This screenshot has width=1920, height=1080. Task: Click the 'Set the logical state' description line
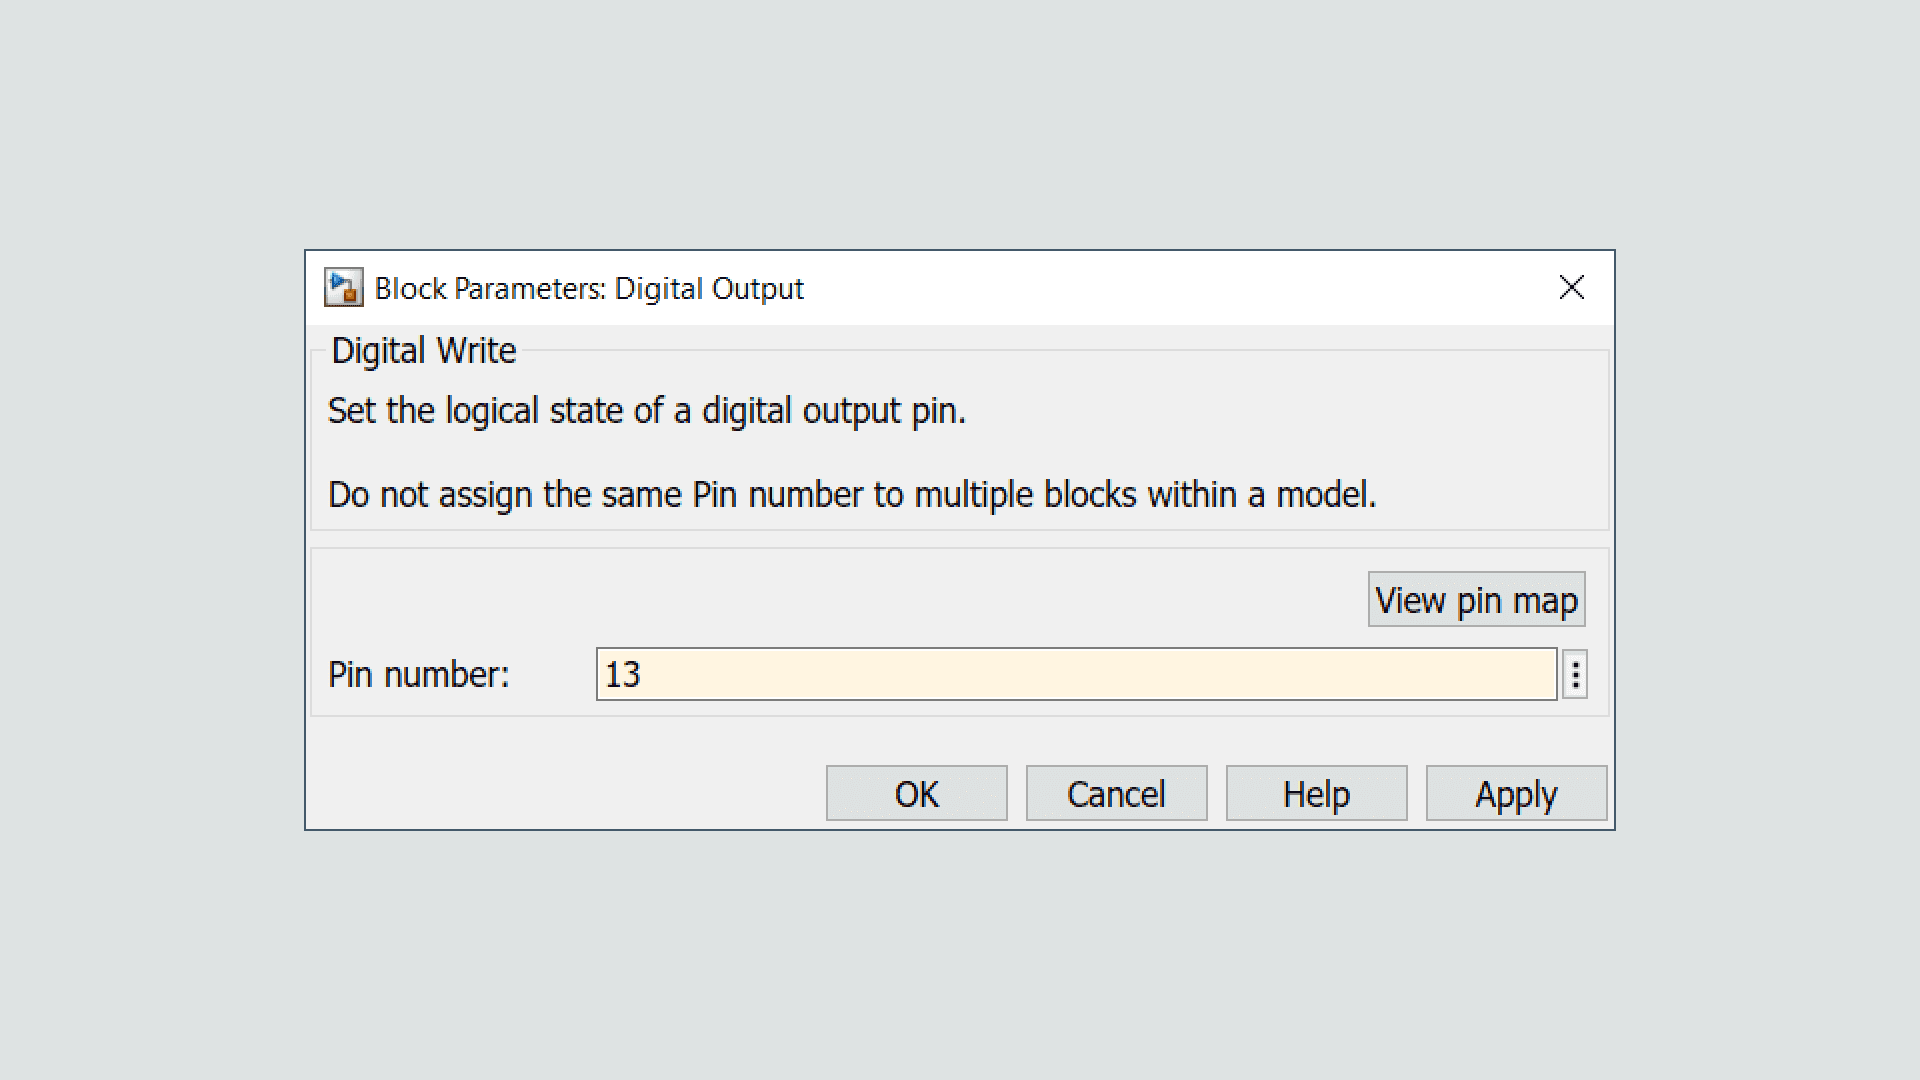(x=647, y=411)
